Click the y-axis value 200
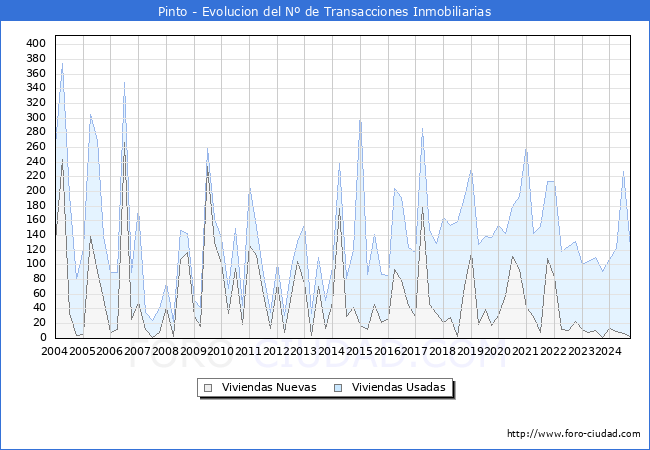Image resolution: width=650 pixels, height=450 pixels. pos(36,191)
